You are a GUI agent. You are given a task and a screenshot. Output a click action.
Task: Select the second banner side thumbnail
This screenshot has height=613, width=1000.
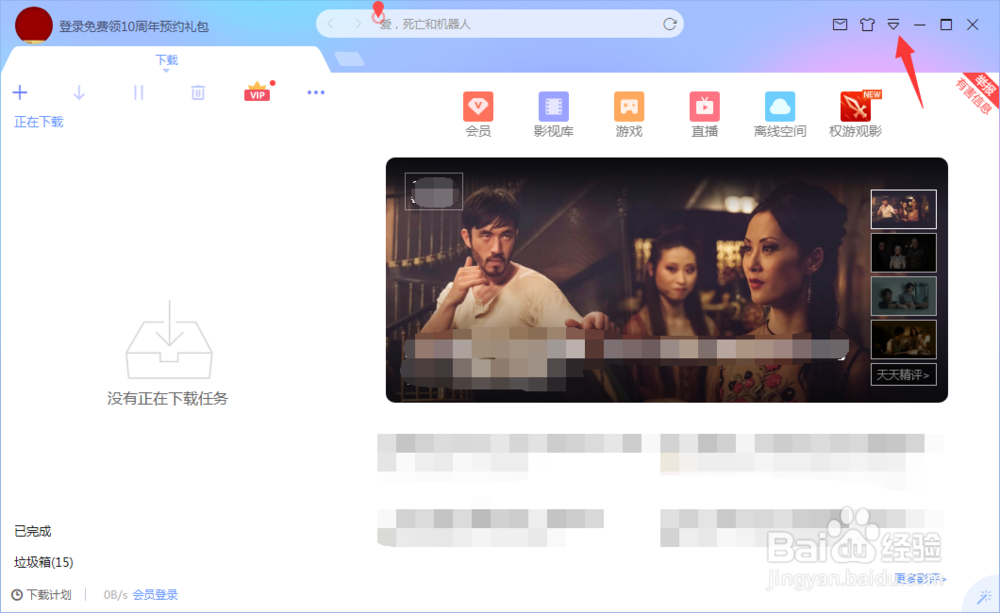click(x=904, y=253)
